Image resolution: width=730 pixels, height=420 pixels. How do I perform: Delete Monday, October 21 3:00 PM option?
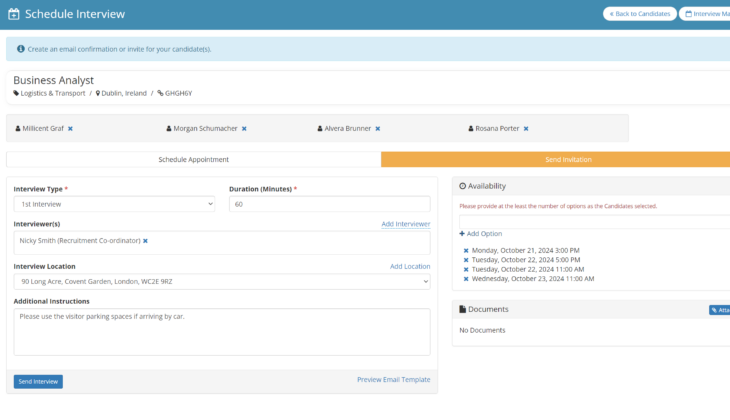(x=466, y=250)
